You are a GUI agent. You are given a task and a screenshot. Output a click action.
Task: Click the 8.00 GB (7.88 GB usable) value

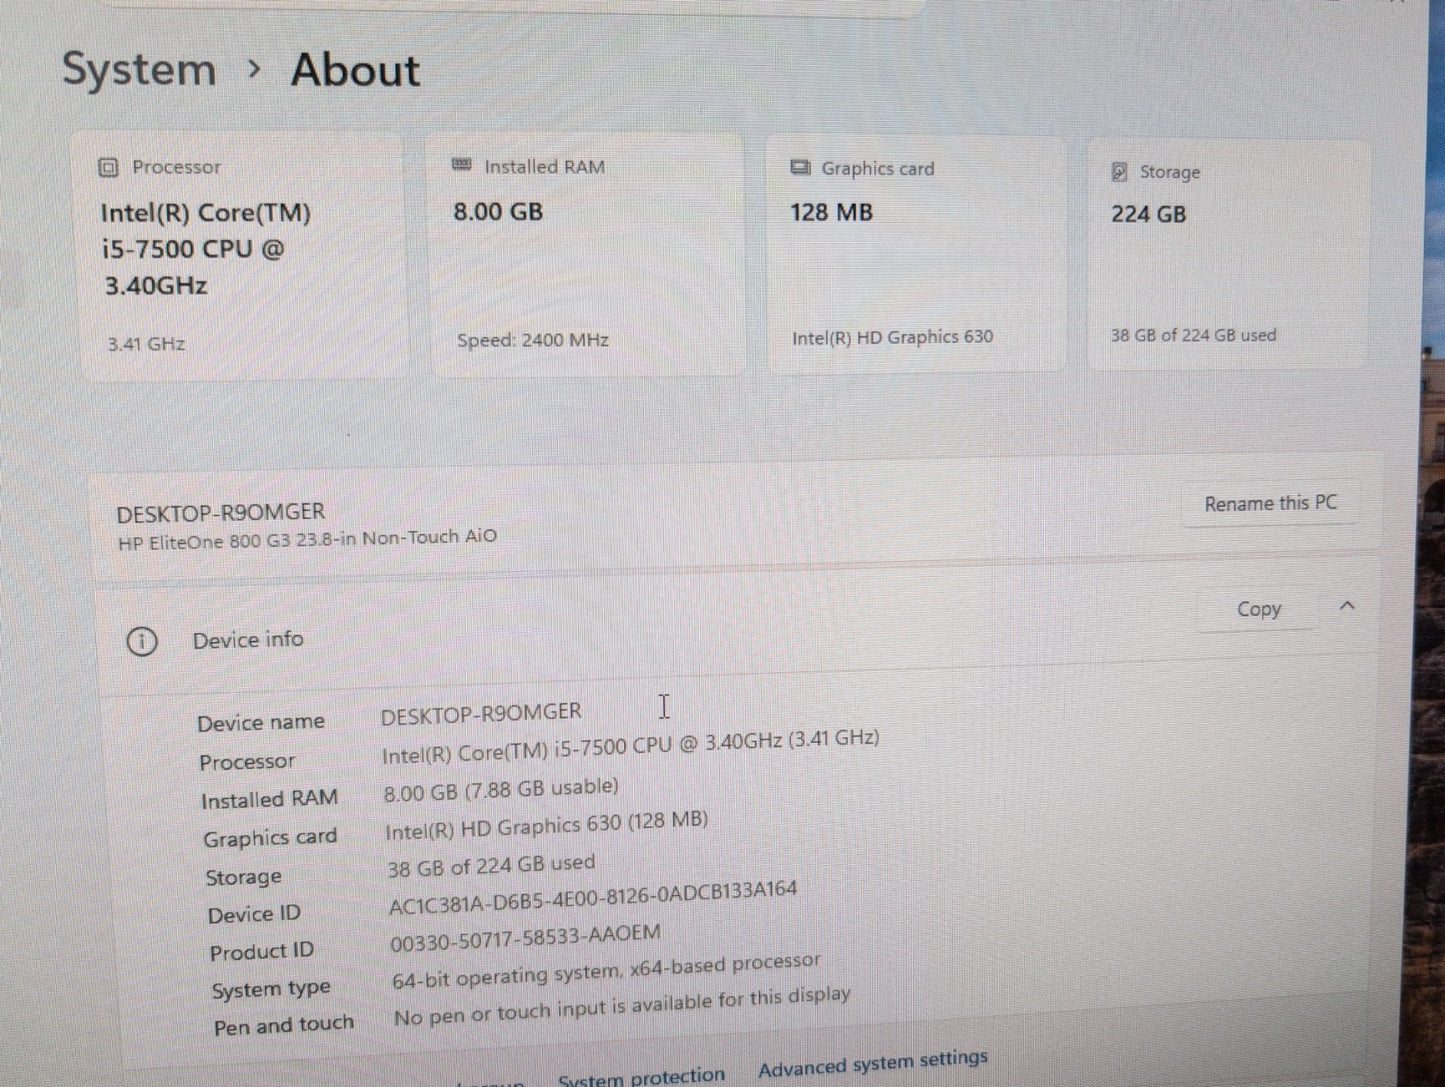501,790
